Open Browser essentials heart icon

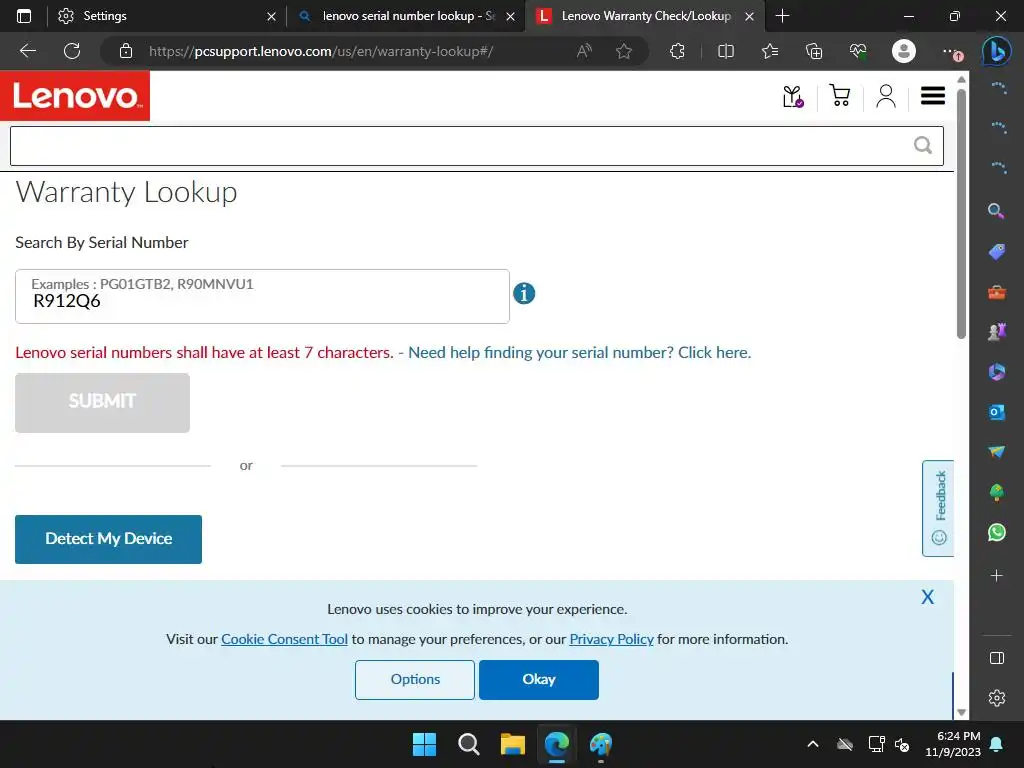coord(858,51)
